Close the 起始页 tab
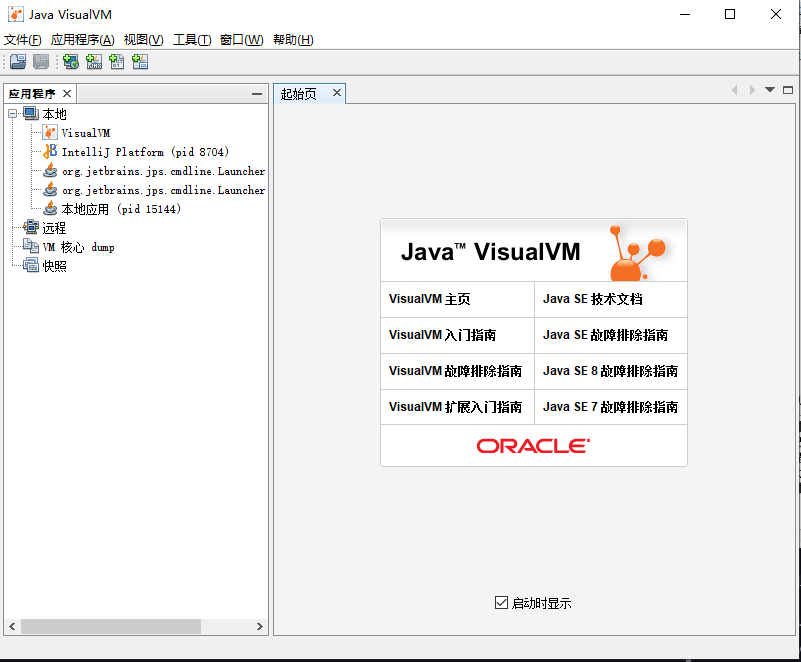Image resolution: width=801 pixels, height=662 pixels. (337, 92)
